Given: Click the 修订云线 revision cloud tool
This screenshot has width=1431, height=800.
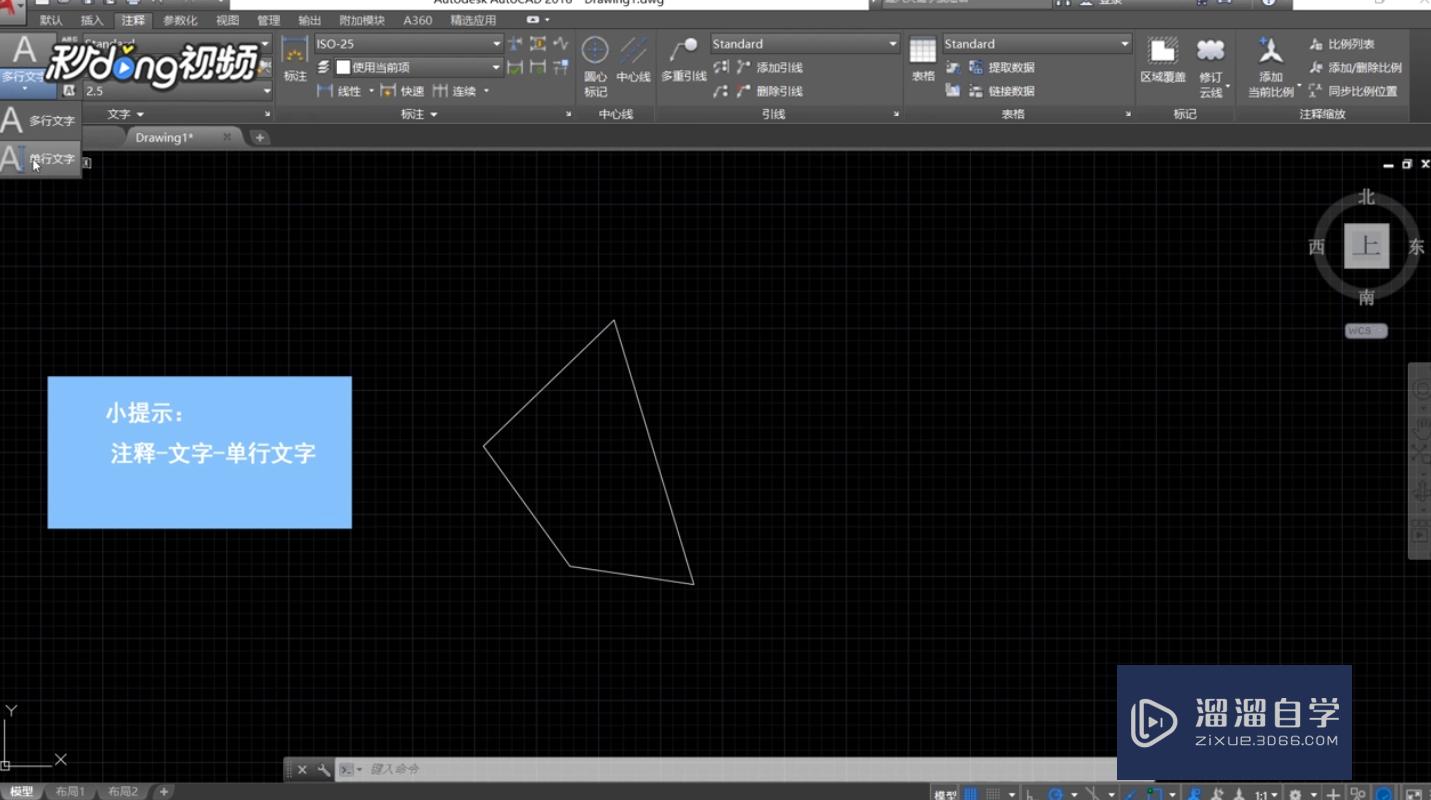Looking at the screenshot, I should (1211, 67).
